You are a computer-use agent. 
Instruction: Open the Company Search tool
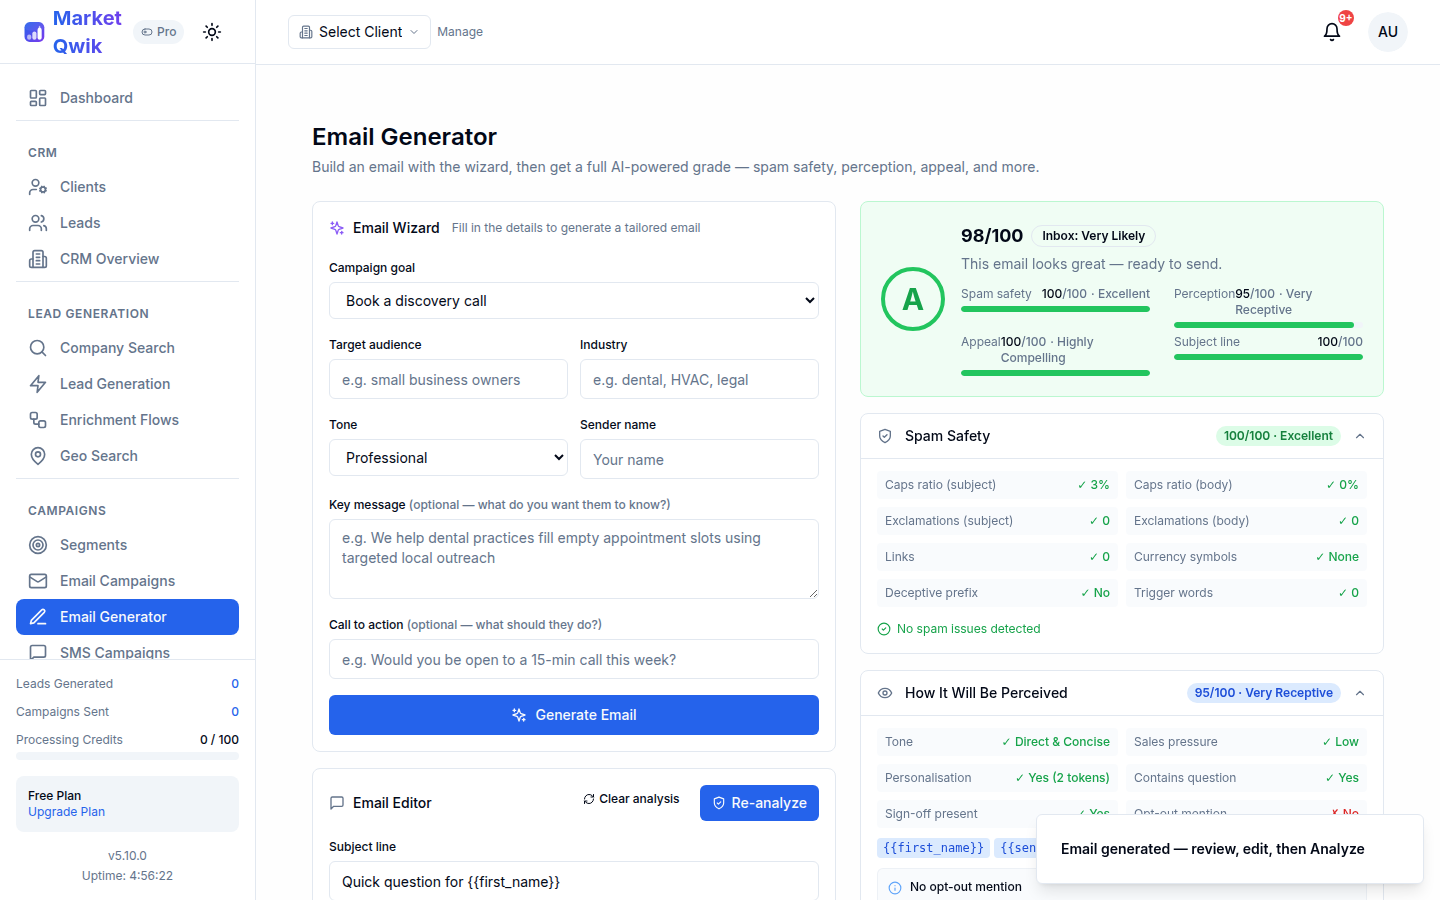point(115,347)
